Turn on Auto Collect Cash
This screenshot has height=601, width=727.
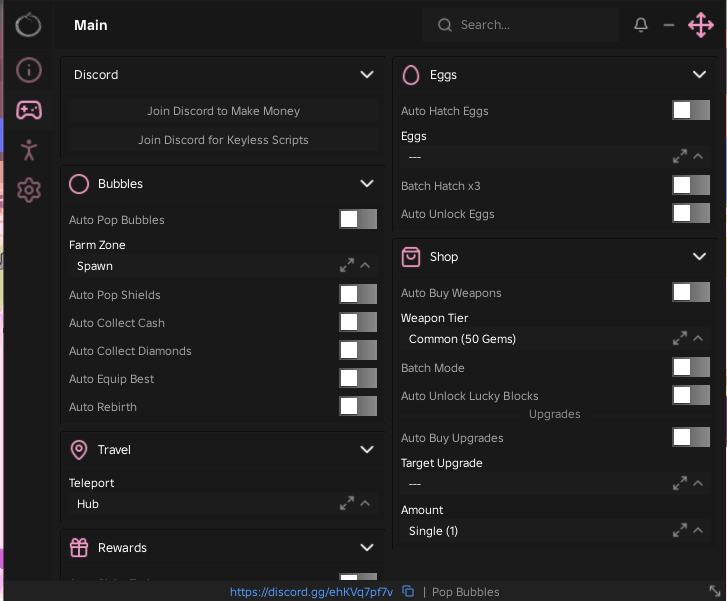pos(358,322)
